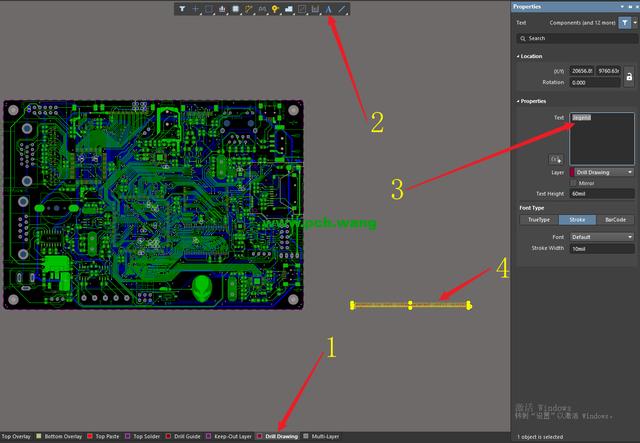Viewport: 640px width, 443px height.
Task: Click the Search field in Properties panel
Action: (576, 38)
